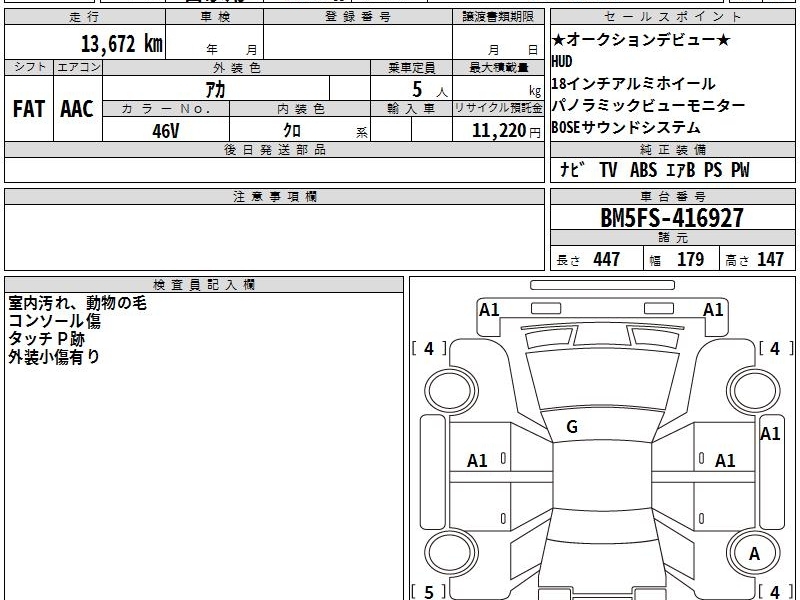The height and width of the screenshot is (600, 800).
Task: Click the 諸元 header
Action: pos(672,238)
